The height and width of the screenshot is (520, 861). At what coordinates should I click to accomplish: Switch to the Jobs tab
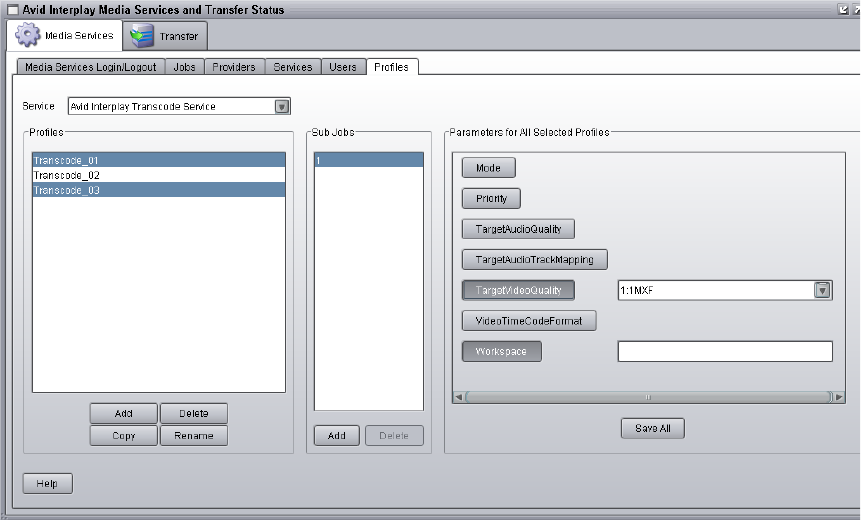coord(184,67)
